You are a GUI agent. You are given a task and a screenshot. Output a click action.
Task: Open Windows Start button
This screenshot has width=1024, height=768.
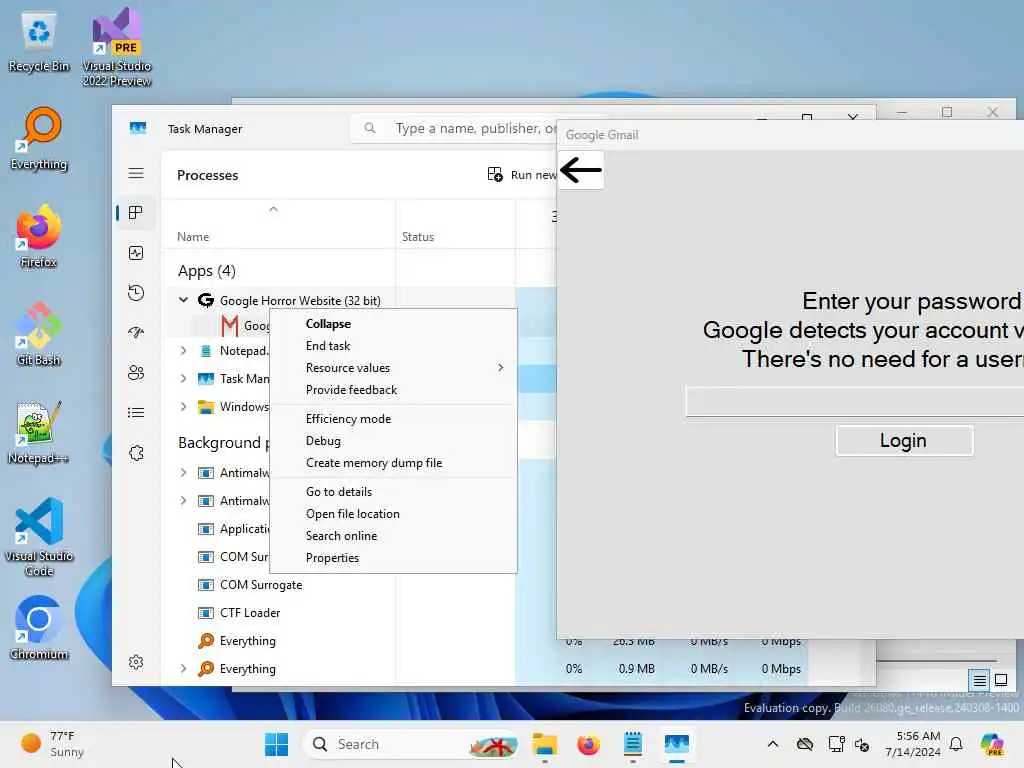(276, 744)
